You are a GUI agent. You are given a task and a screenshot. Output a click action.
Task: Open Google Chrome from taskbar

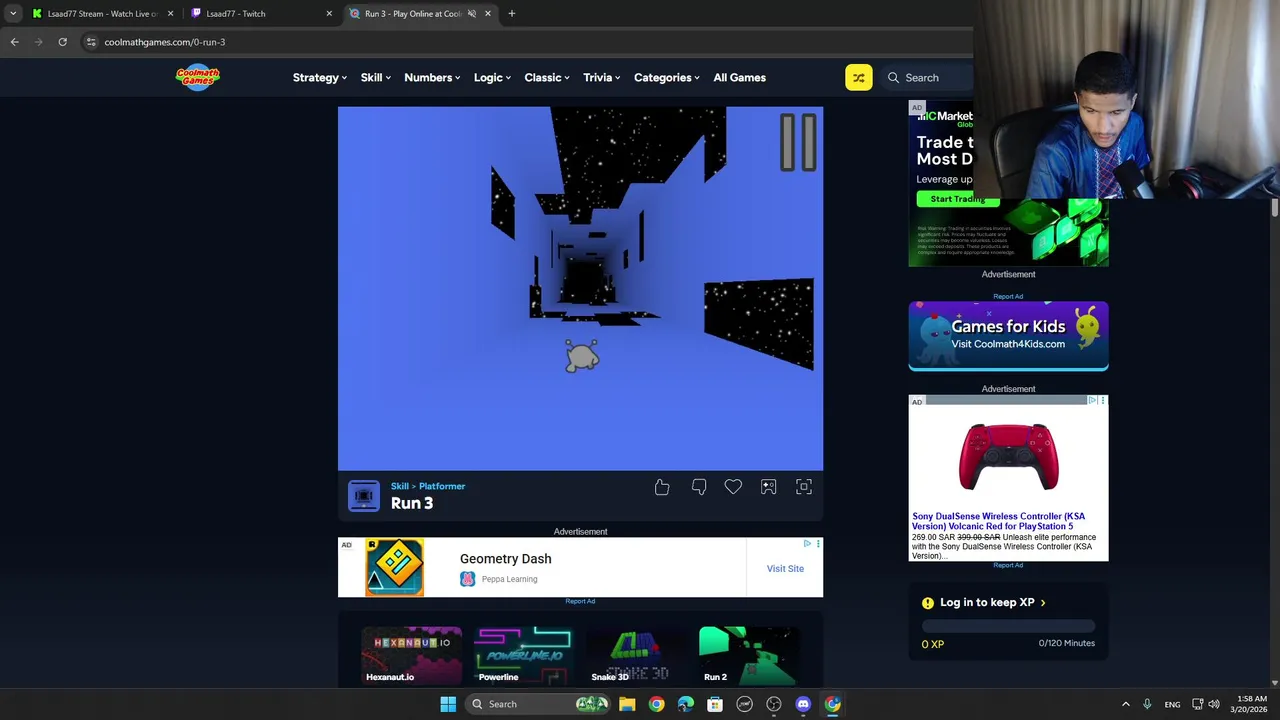click(x=656, y=704)
